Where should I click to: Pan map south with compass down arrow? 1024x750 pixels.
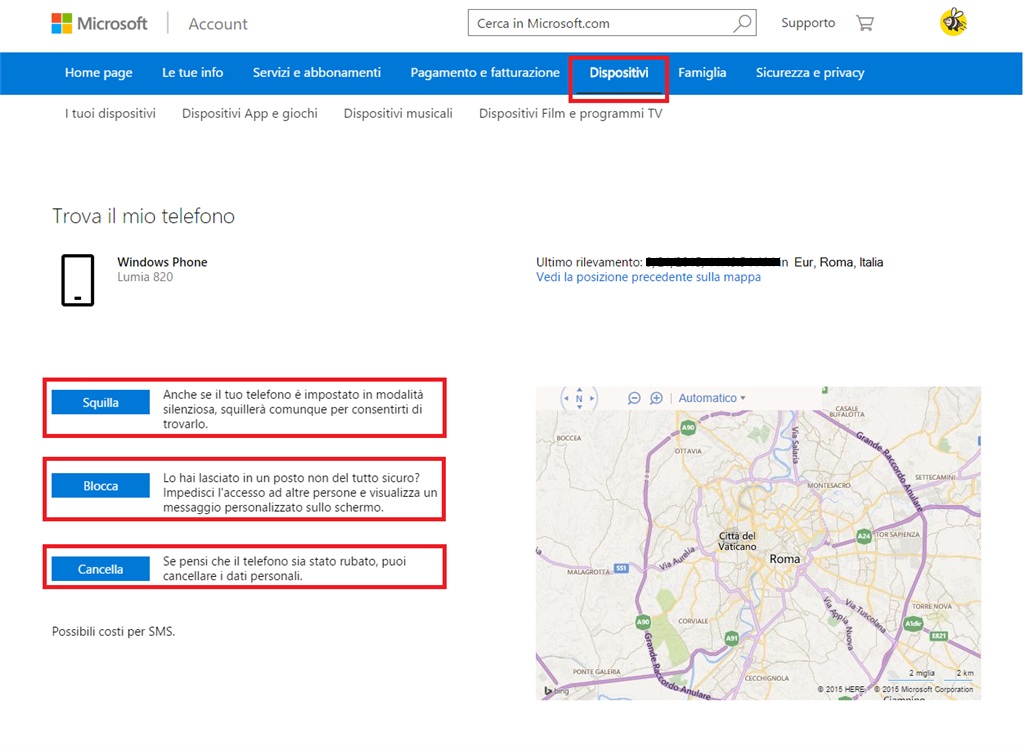tap(579, 406)
